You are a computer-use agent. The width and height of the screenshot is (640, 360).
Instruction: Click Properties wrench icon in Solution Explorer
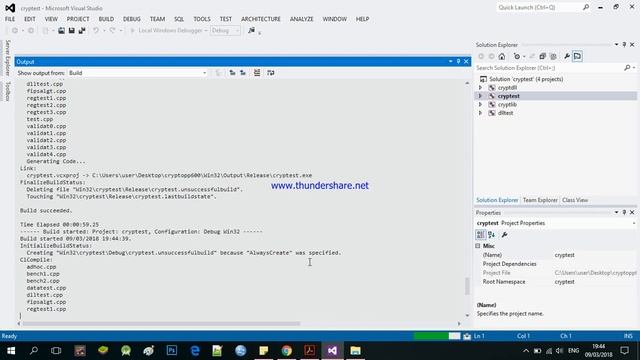(x=567, y=56)
